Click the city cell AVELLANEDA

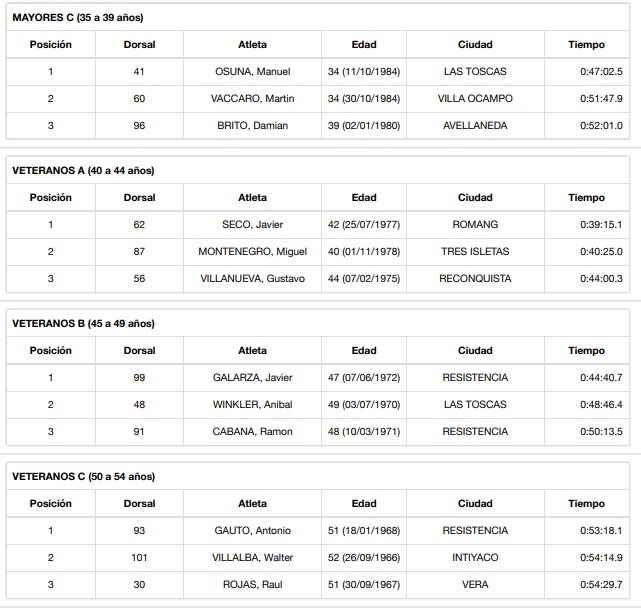click(475, 126)
